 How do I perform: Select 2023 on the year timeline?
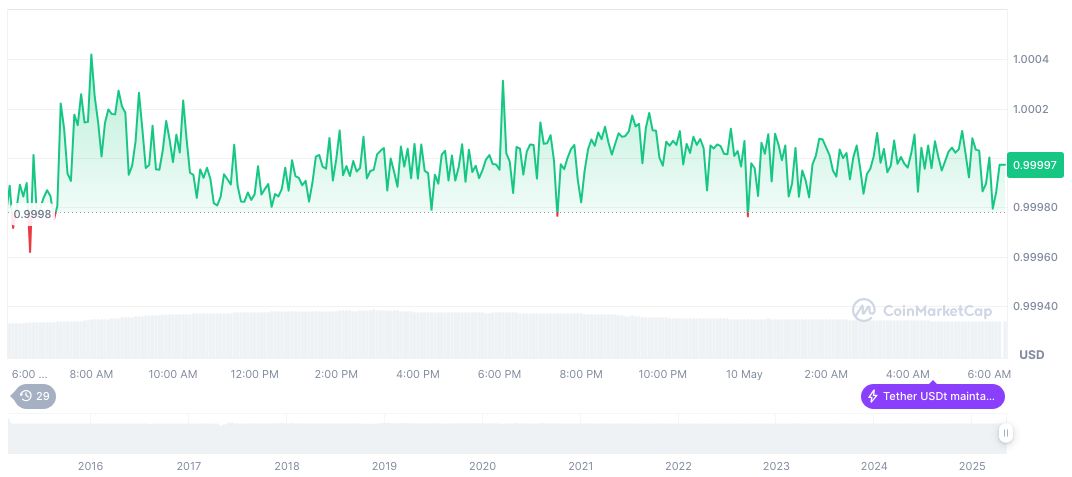[x=776, y=466]
